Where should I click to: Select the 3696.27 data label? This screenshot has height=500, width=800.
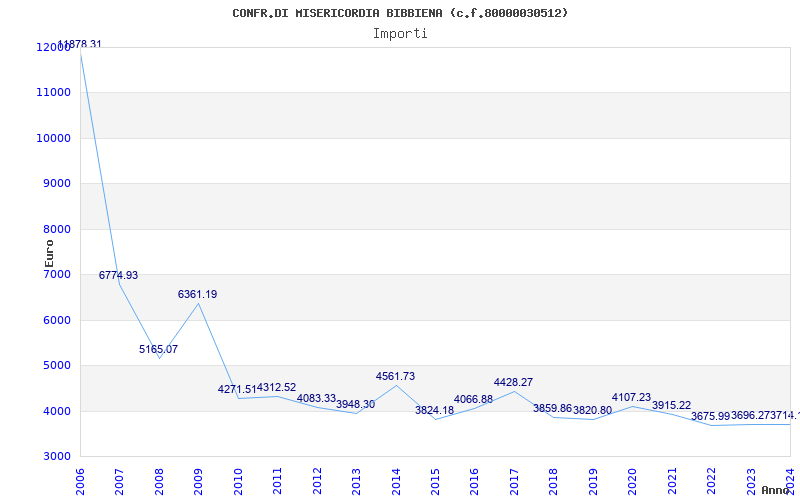tap(751, 416)
